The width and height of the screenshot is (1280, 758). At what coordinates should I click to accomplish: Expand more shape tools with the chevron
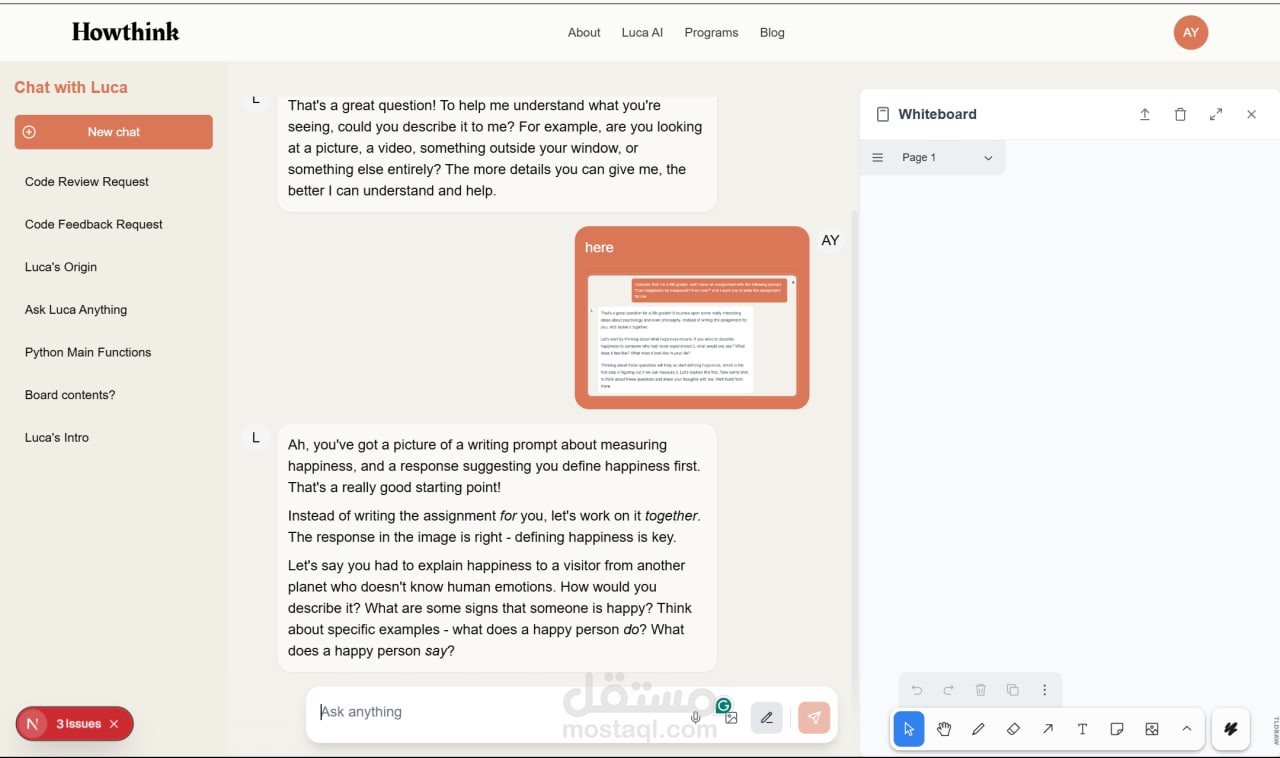tap(1186, 729)
